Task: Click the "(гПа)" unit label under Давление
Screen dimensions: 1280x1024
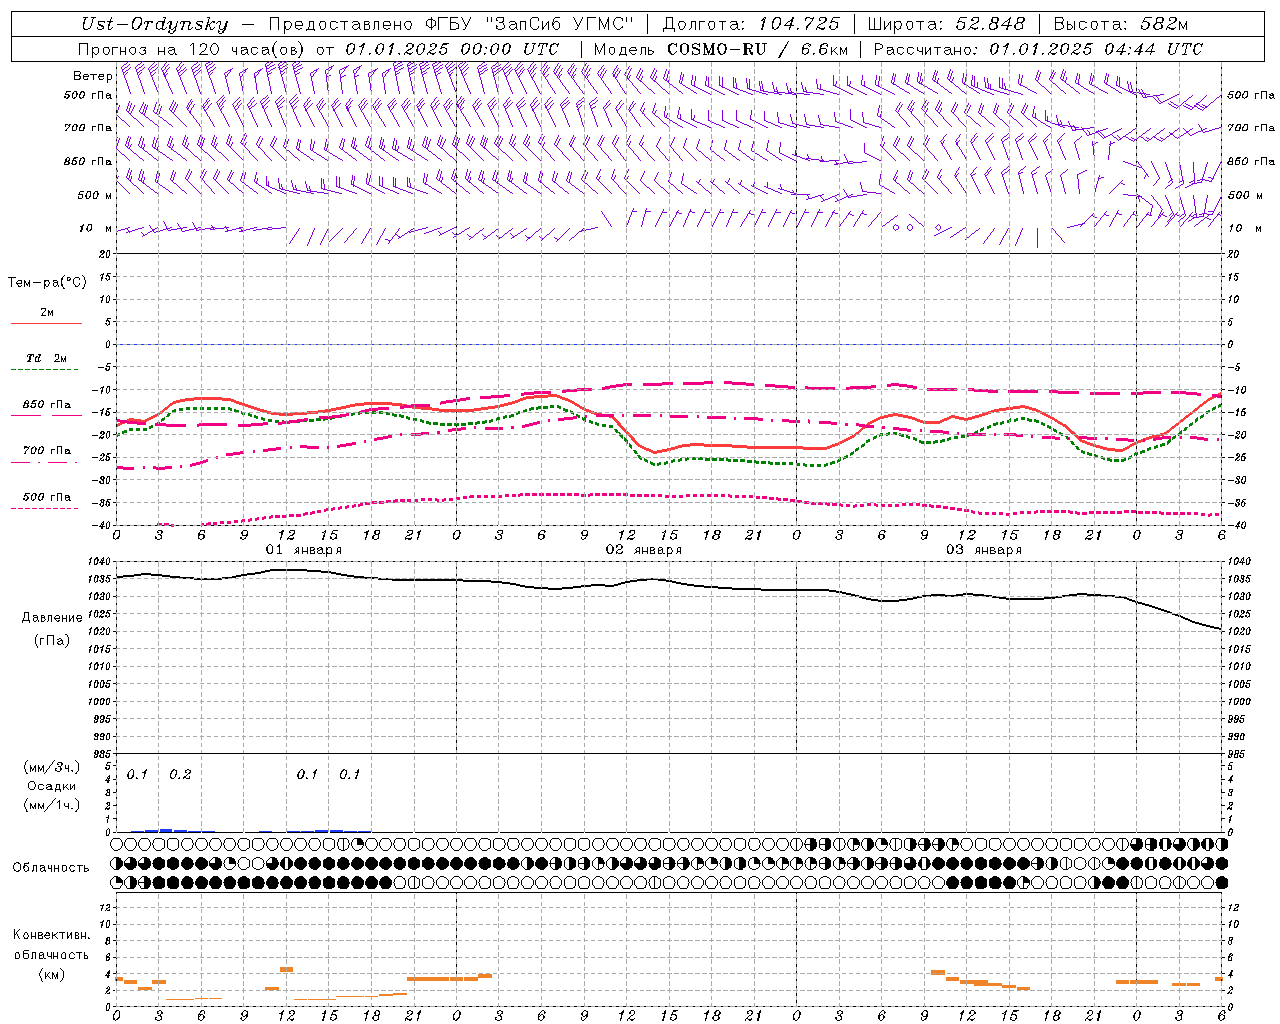Action: point(52,641)
